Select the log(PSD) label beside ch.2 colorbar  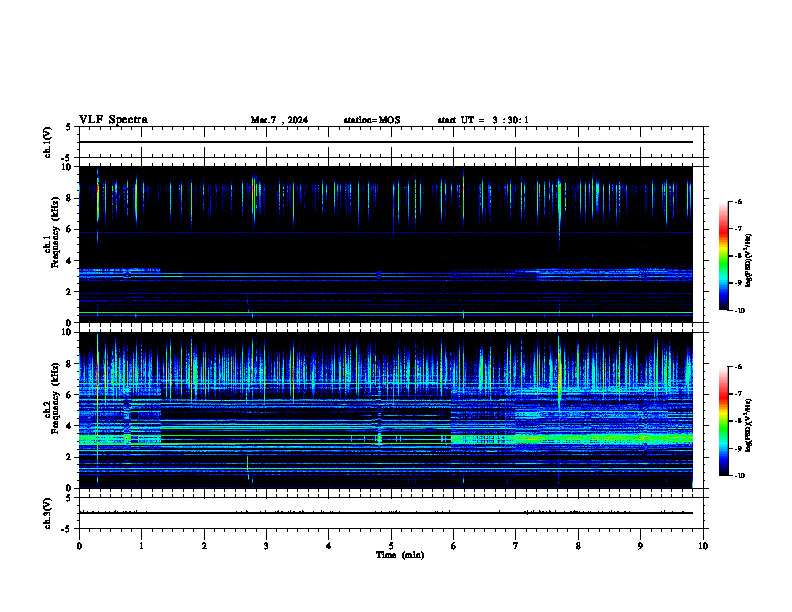point(749,425)
